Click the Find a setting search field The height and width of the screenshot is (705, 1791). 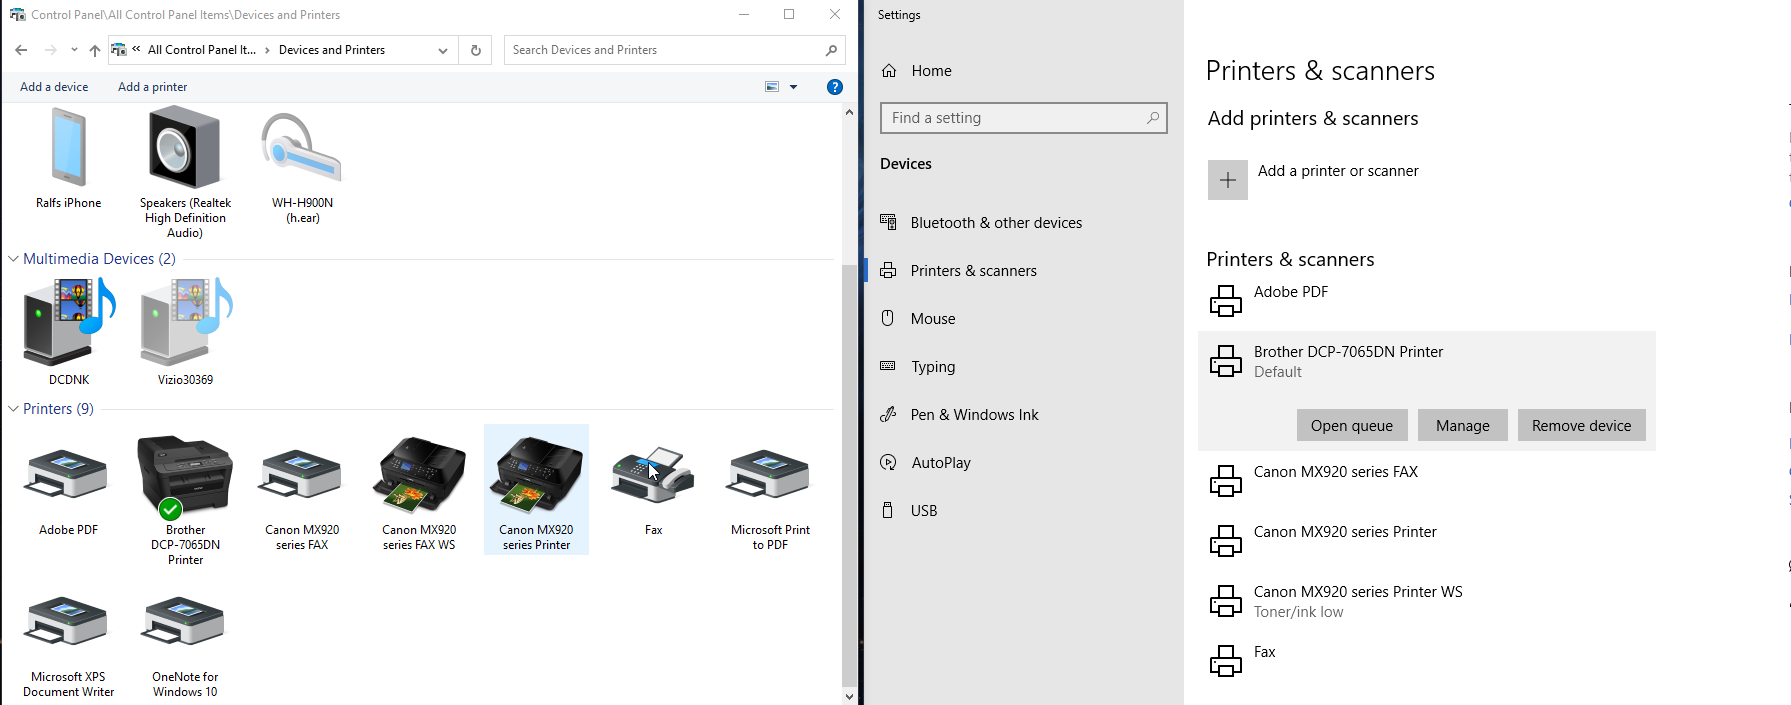click(x=1023, y=118)
